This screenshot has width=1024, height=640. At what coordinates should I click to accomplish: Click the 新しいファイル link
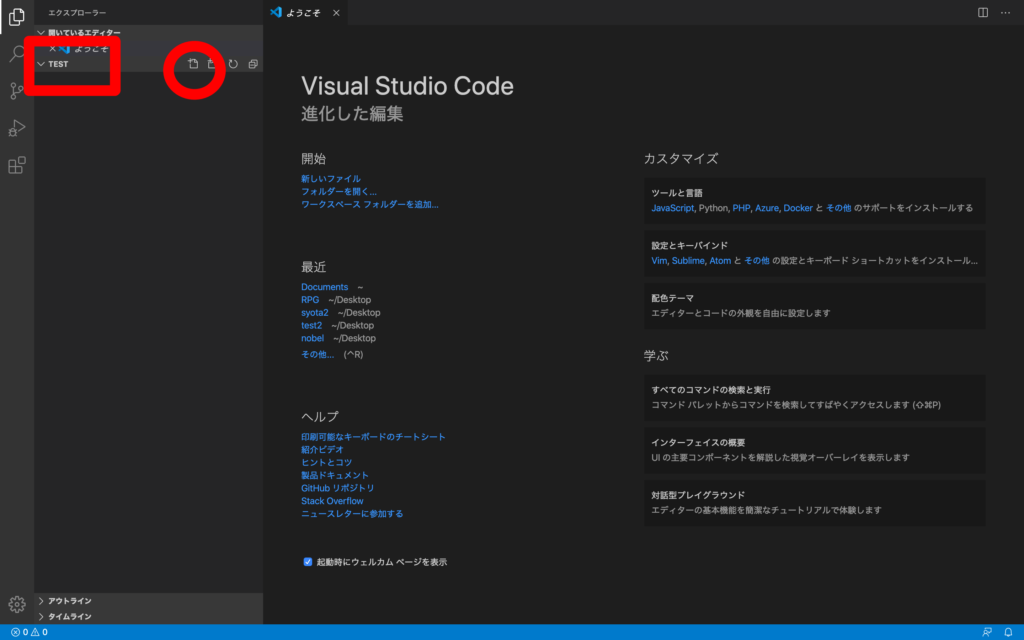point(330,178)
